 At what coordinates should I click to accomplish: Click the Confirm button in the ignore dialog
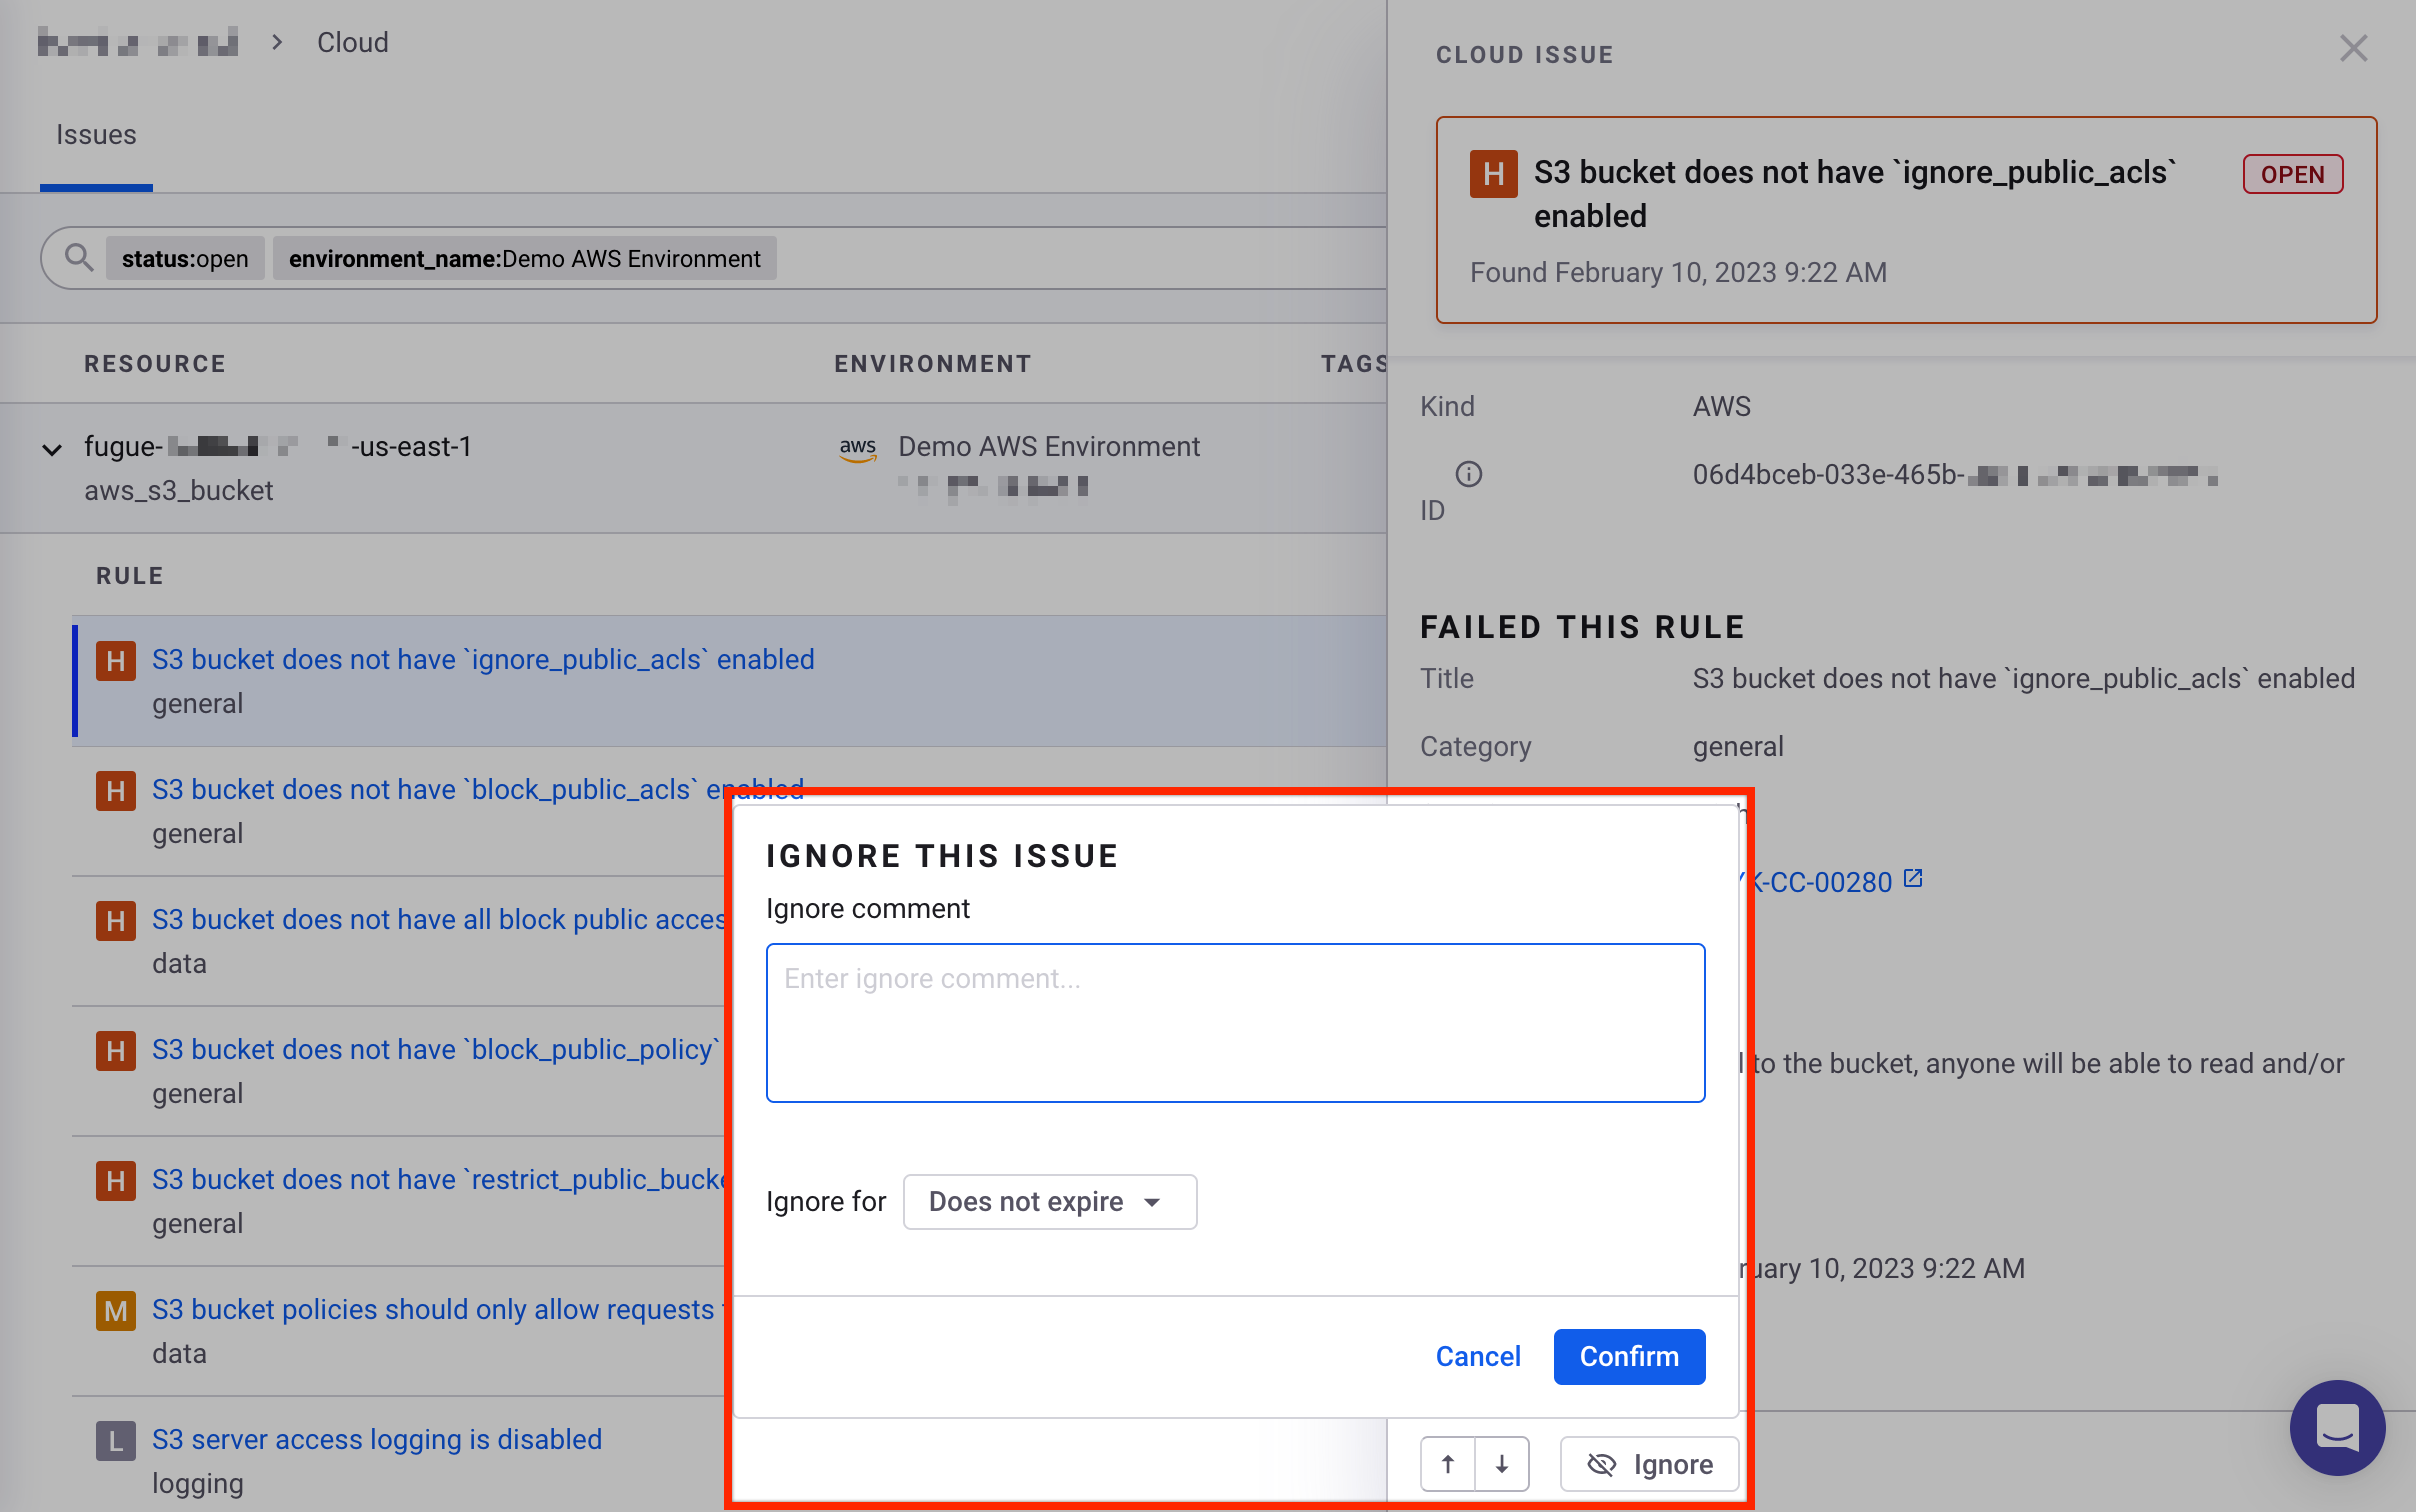tap(1628, 1356)
